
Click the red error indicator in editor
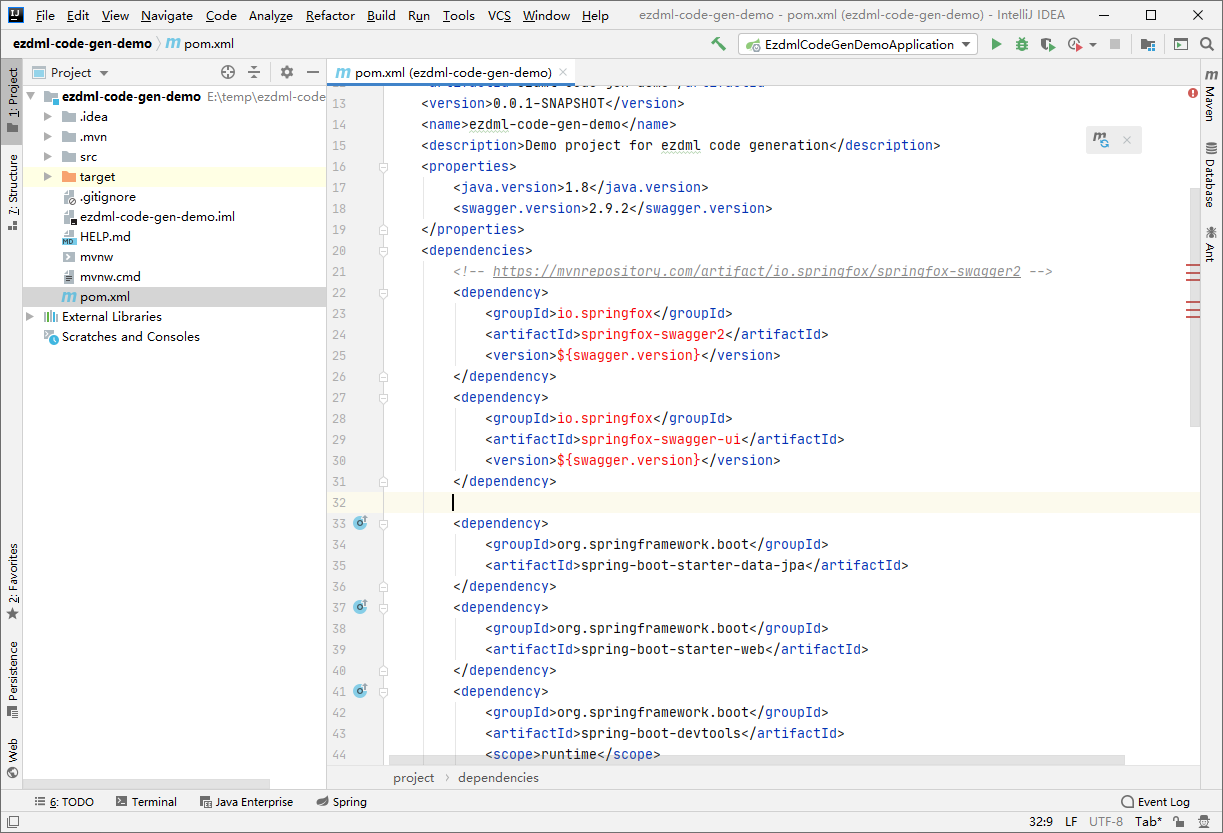pos(1193,92)
